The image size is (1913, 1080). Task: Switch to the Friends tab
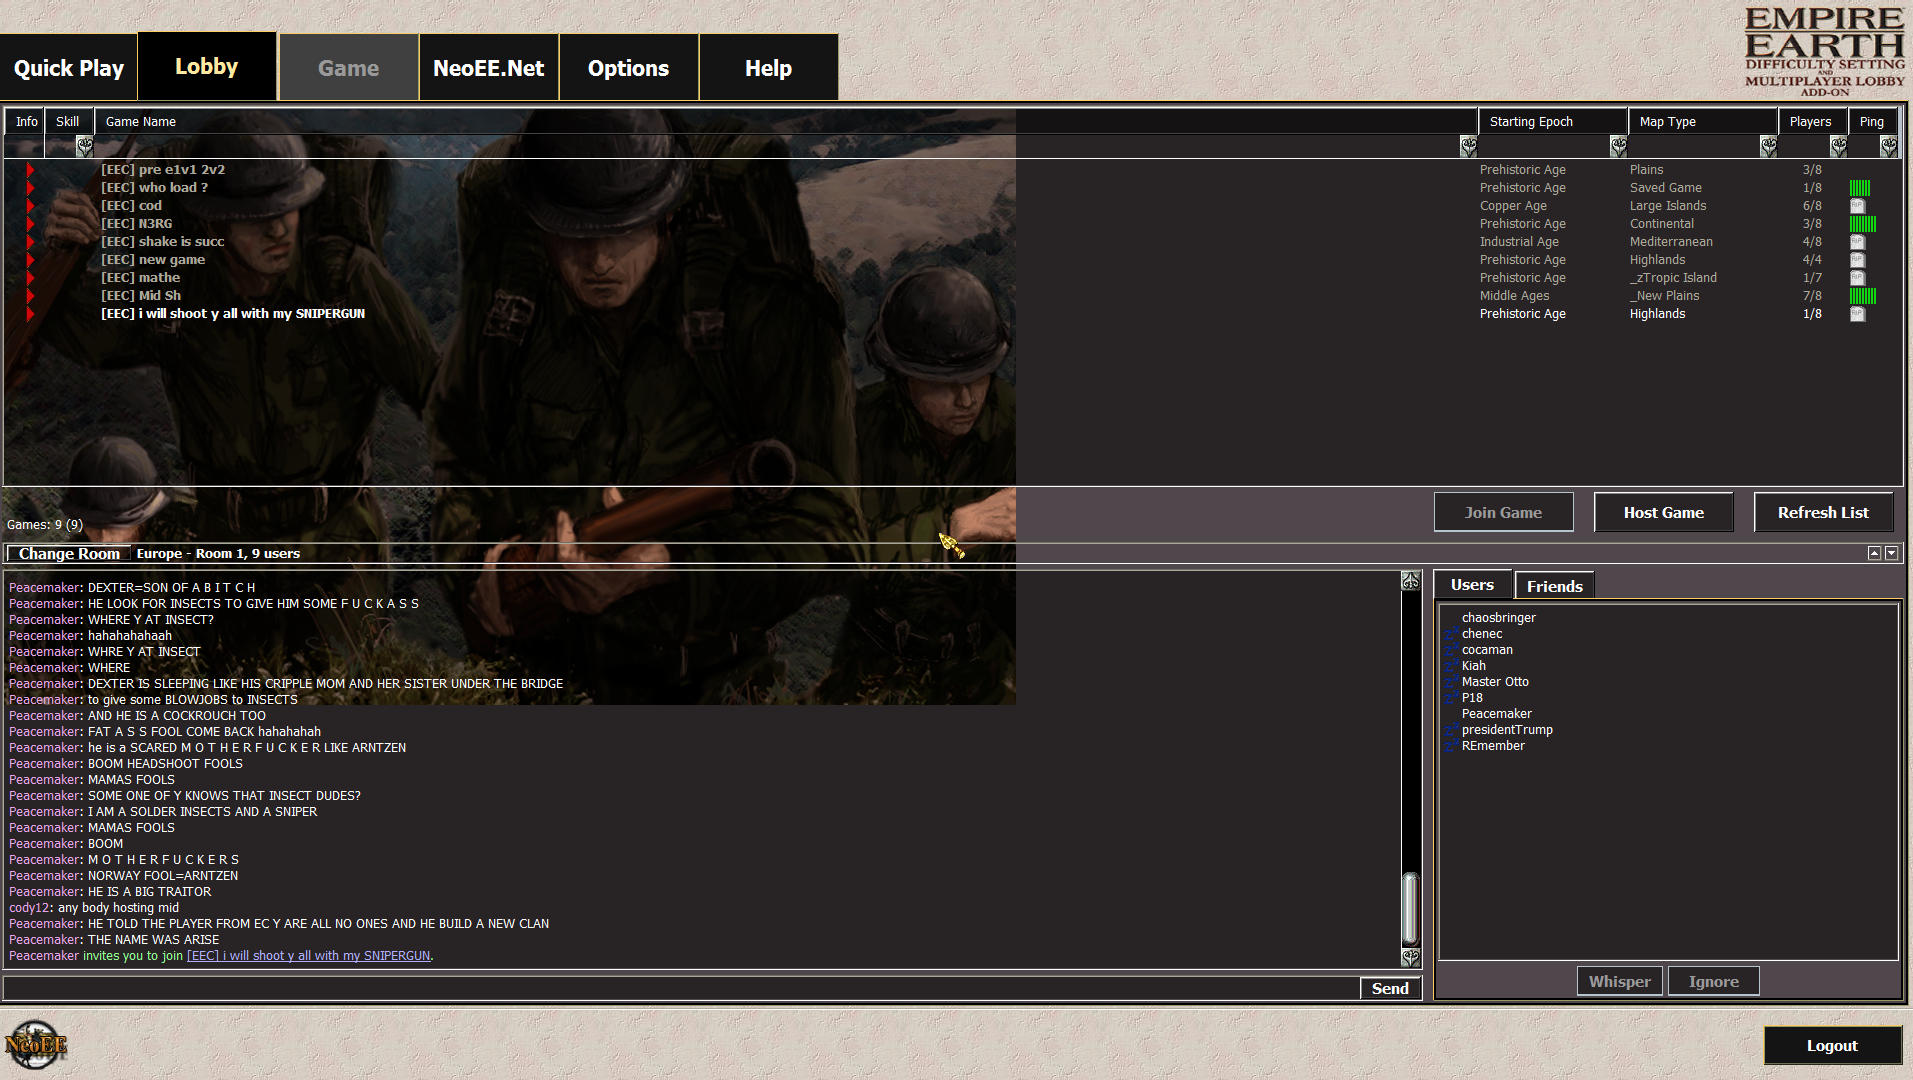click(x=1554, y=586)
